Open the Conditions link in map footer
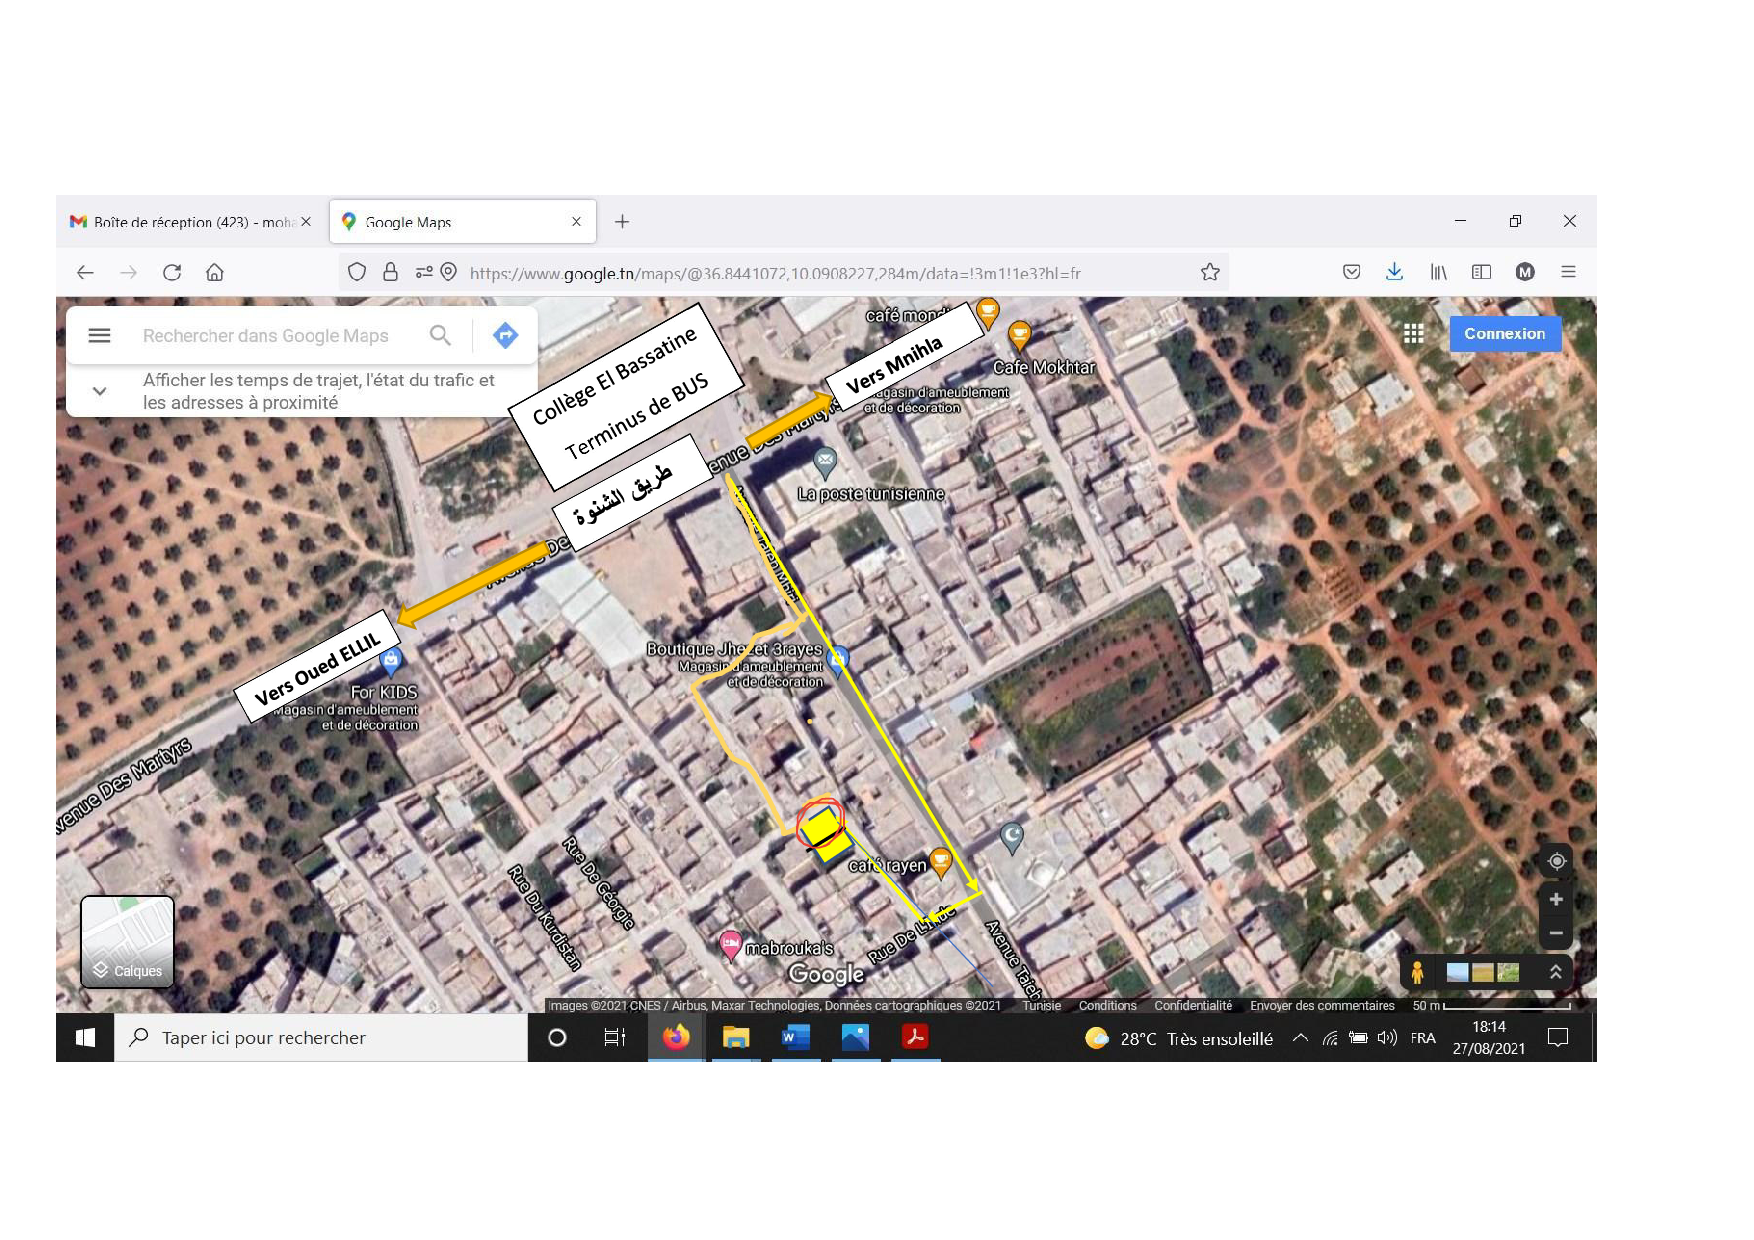The width and height of the screenshot is (1754, 1240). [1107, 1006]
